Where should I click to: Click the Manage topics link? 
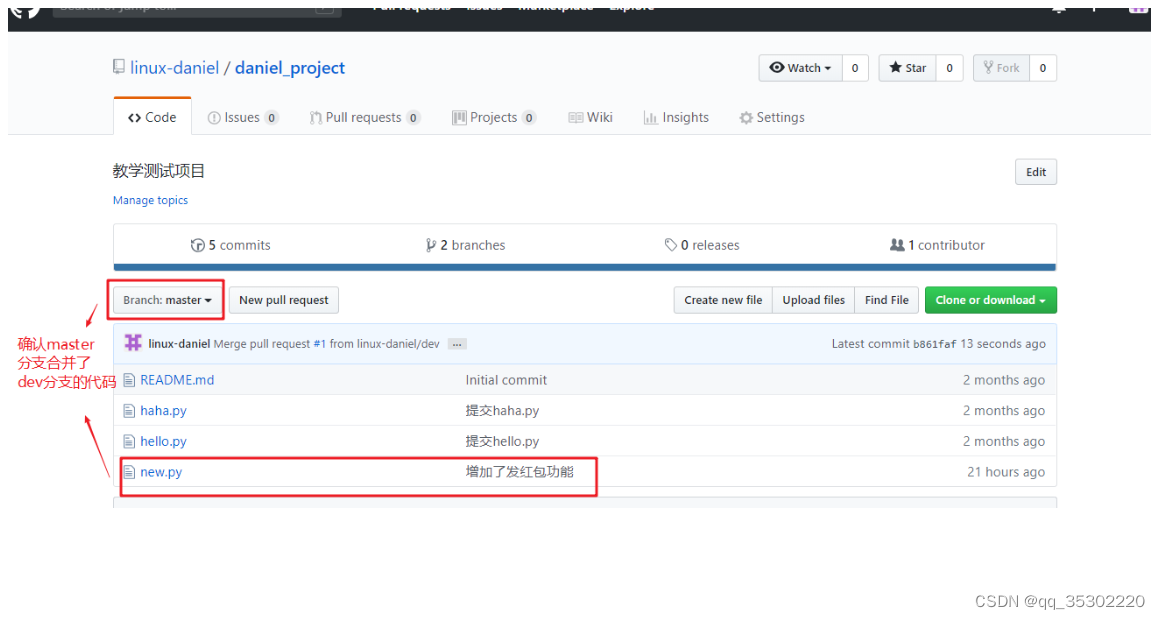click(150, 200)
